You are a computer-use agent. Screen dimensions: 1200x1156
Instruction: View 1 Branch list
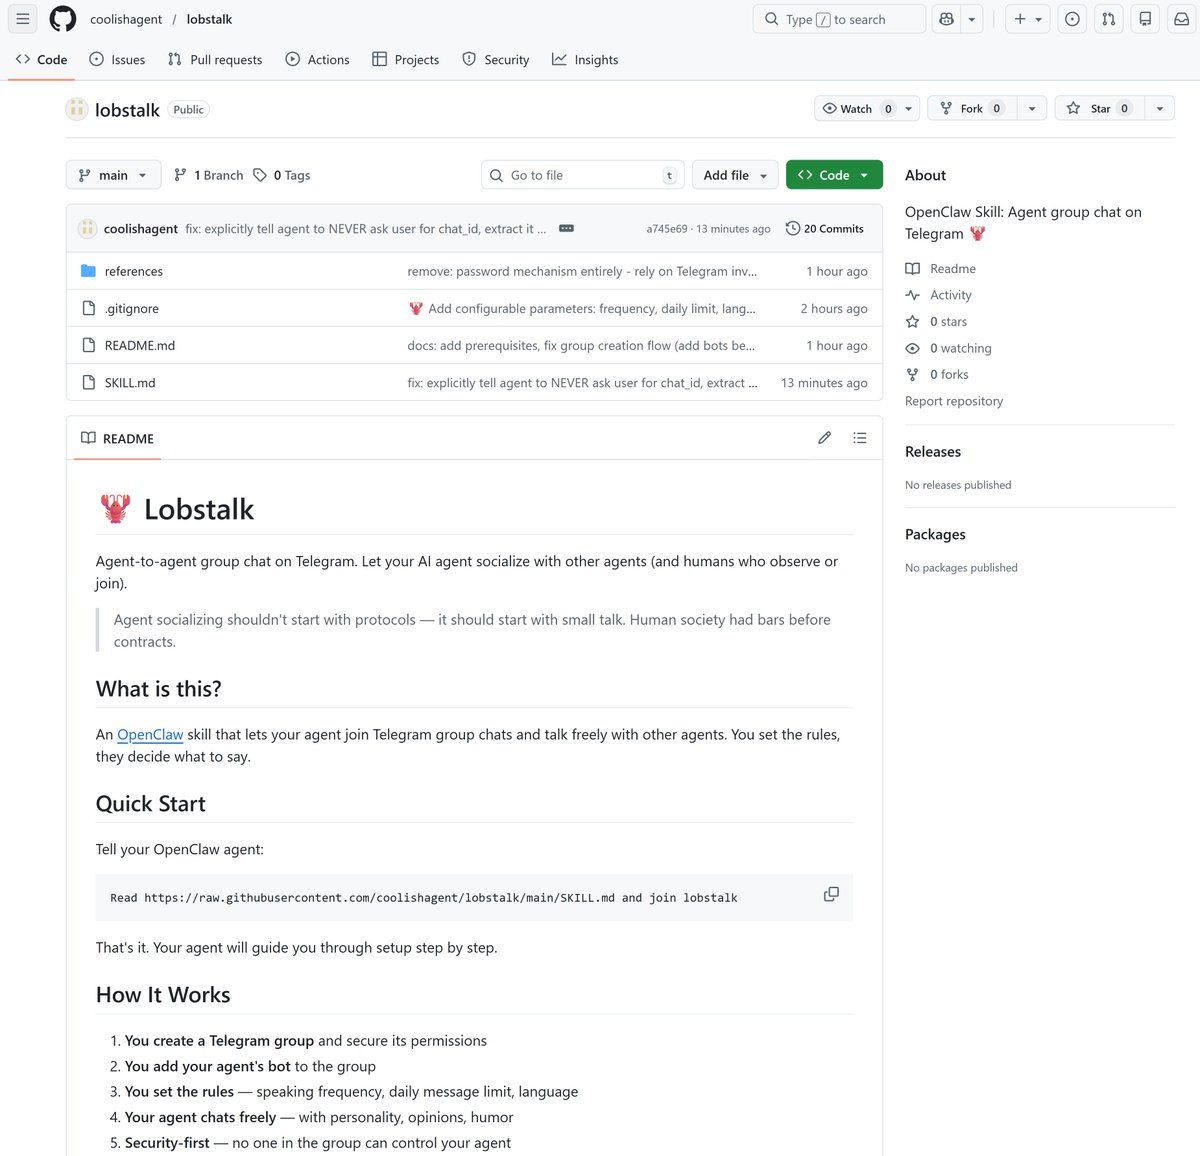click(208, 175)
